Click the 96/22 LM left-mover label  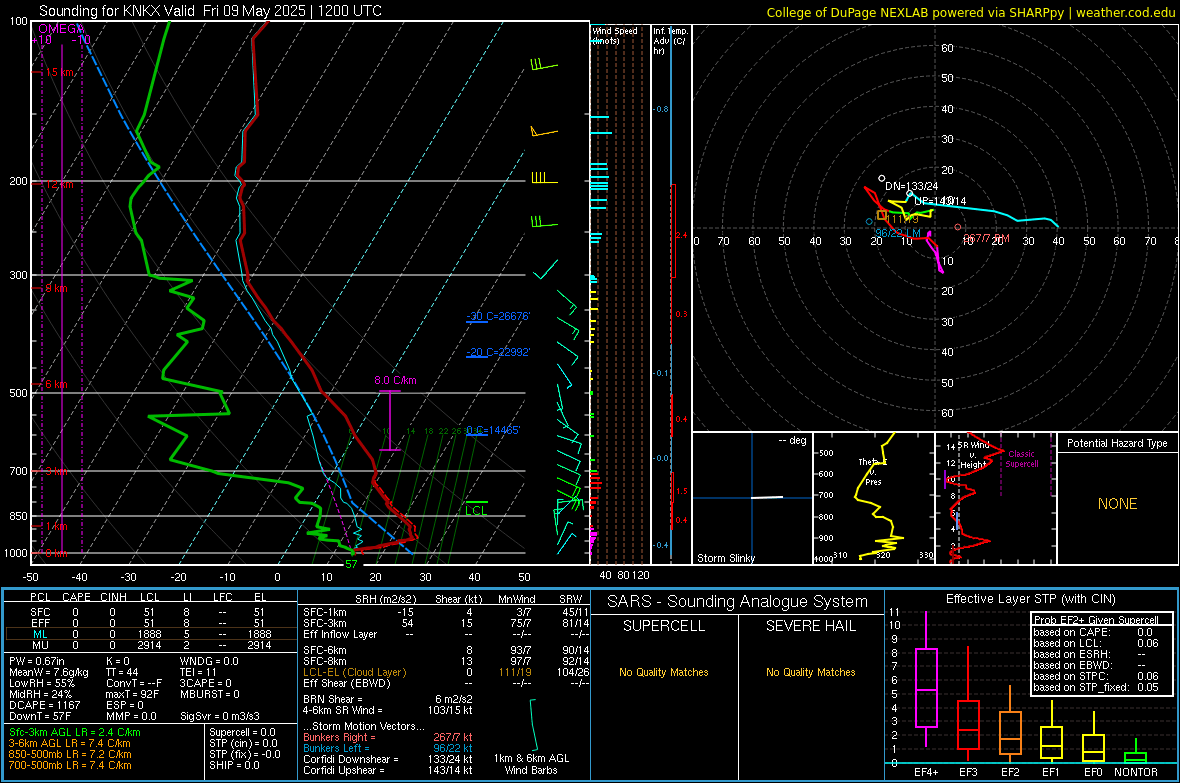(x=898, y=233)
